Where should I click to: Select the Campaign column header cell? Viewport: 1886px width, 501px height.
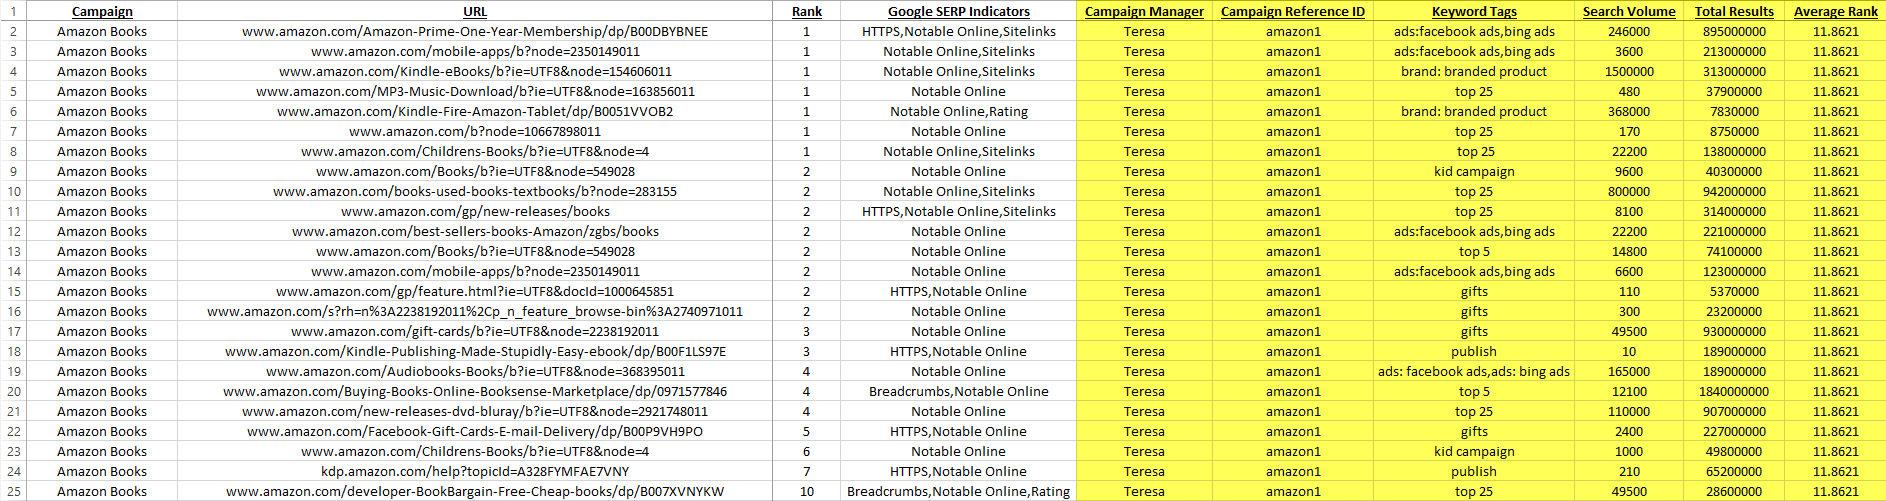102,11
